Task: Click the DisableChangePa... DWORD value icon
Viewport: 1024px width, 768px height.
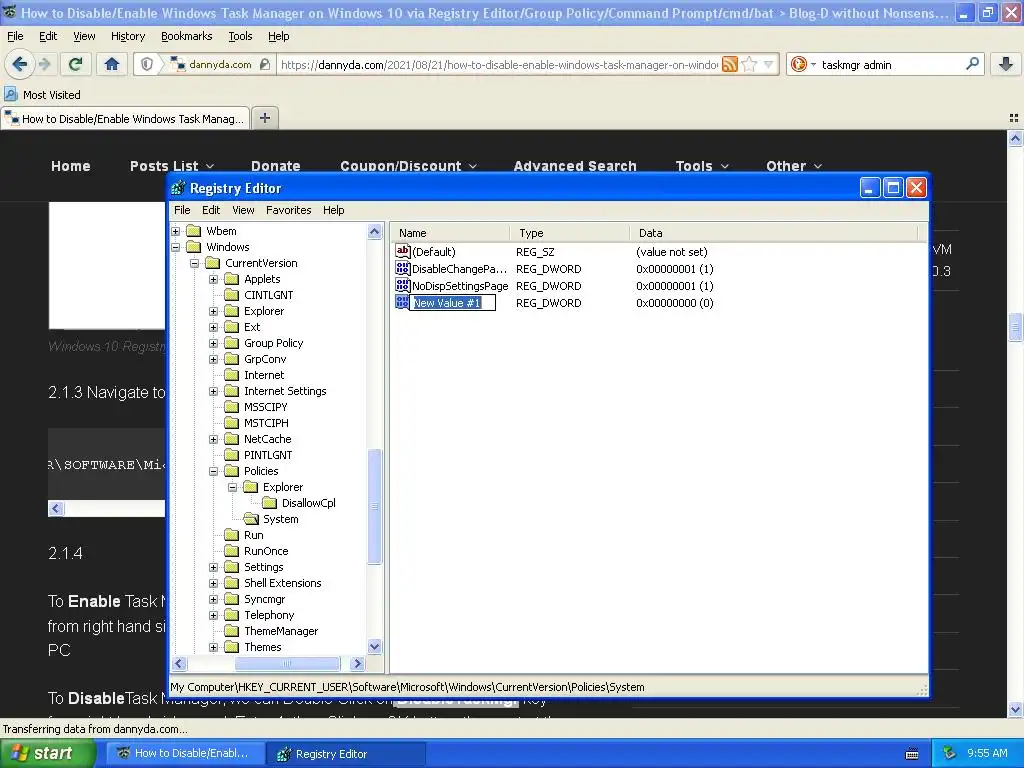Action: click(402, 268)
